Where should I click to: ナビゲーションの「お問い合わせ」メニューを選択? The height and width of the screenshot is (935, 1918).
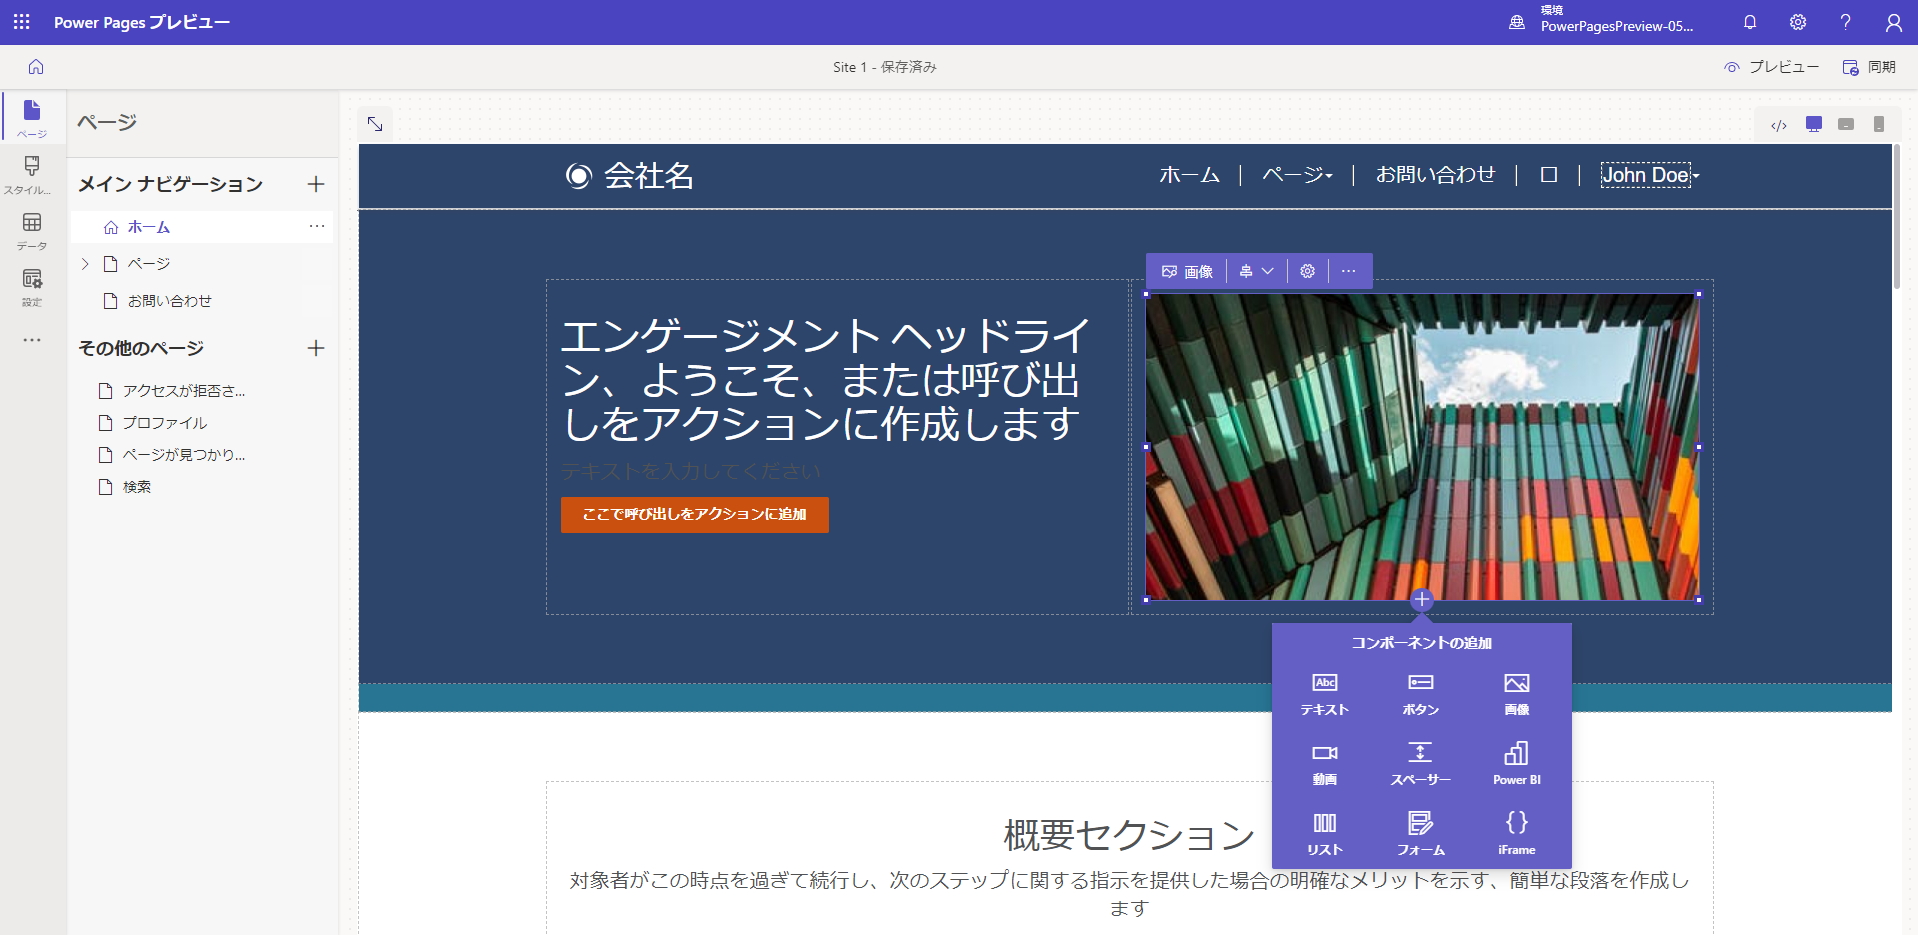click(1435, 175)
